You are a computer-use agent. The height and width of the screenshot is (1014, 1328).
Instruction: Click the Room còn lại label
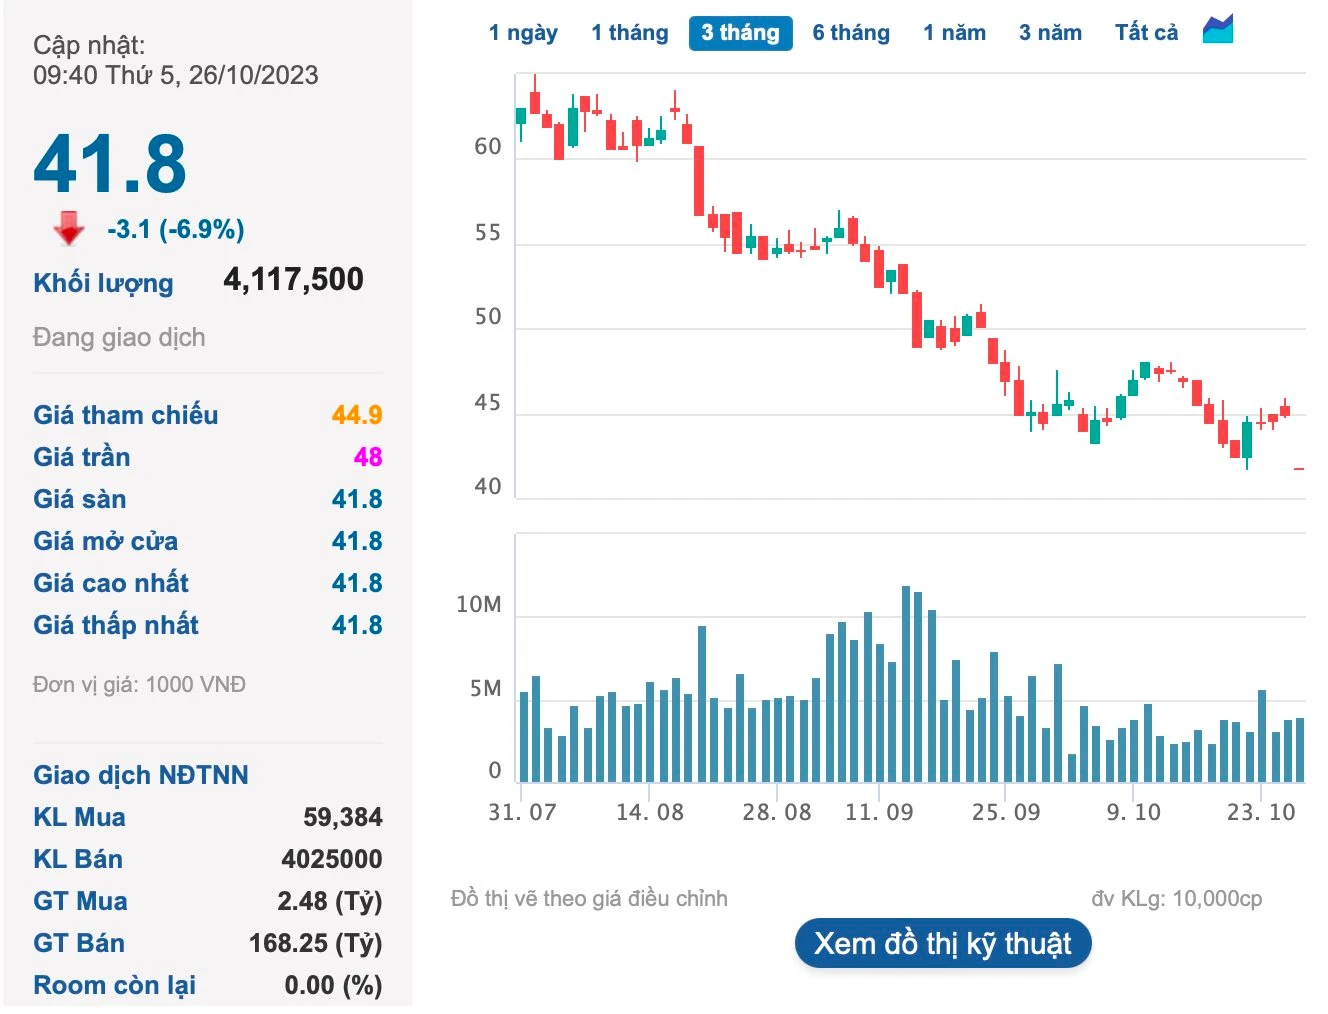(114, 985)
